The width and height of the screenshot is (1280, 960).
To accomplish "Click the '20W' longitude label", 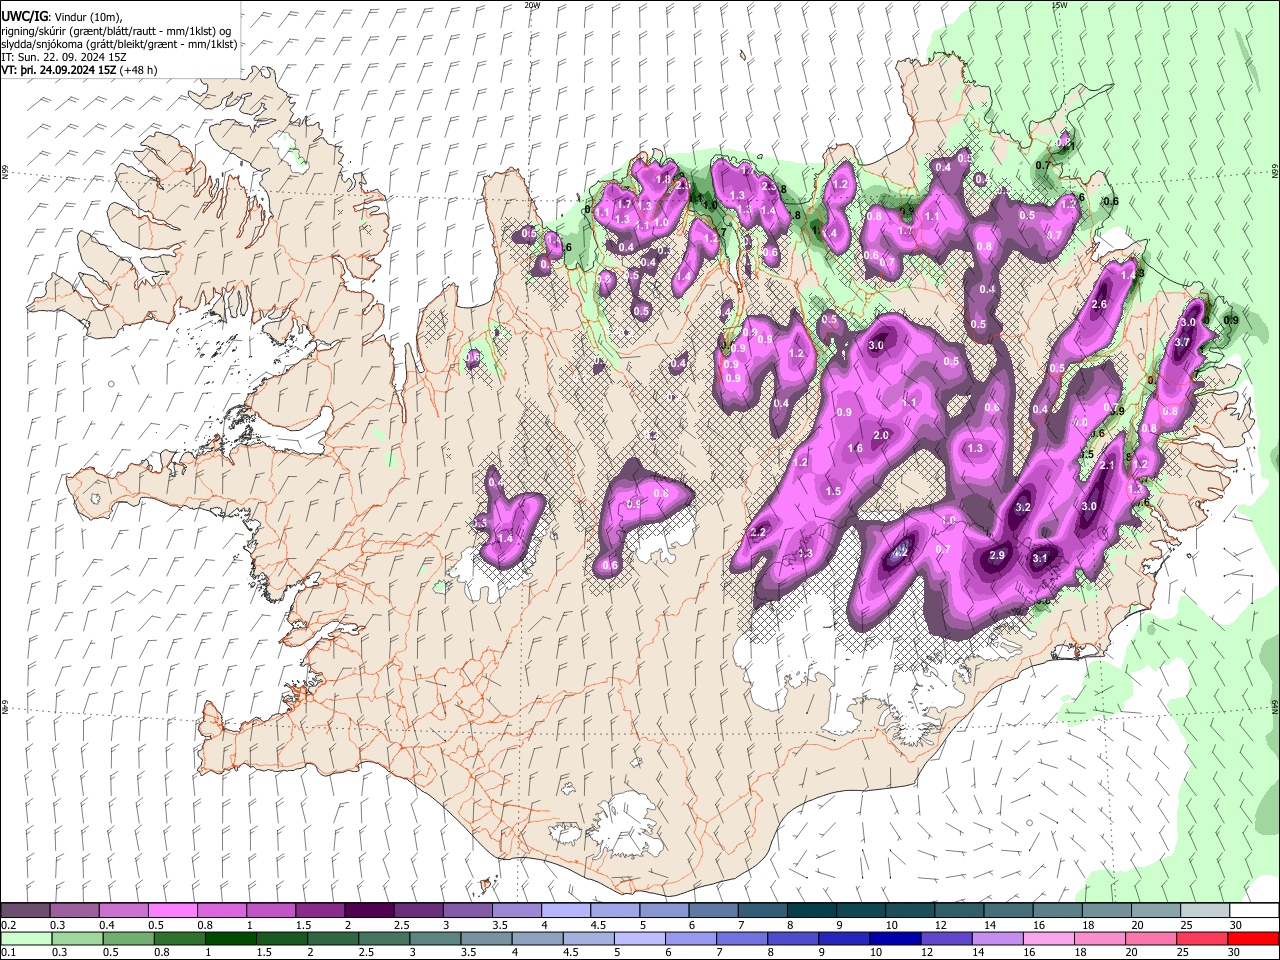I will tap(532, 5).
